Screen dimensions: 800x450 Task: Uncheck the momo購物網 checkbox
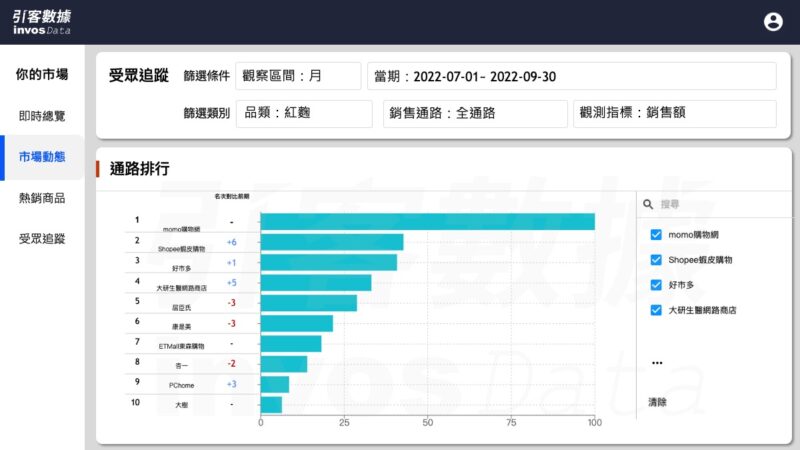pos(656,235)
